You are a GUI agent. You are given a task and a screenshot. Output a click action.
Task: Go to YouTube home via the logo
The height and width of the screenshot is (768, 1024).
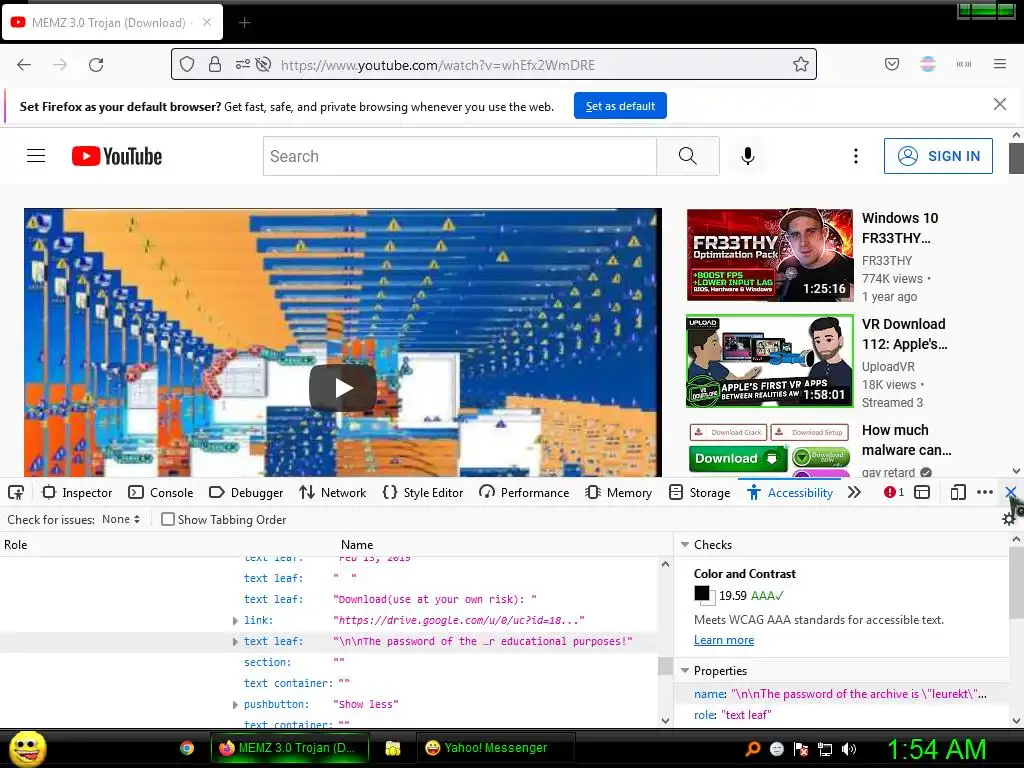click(x=117, y=156)
